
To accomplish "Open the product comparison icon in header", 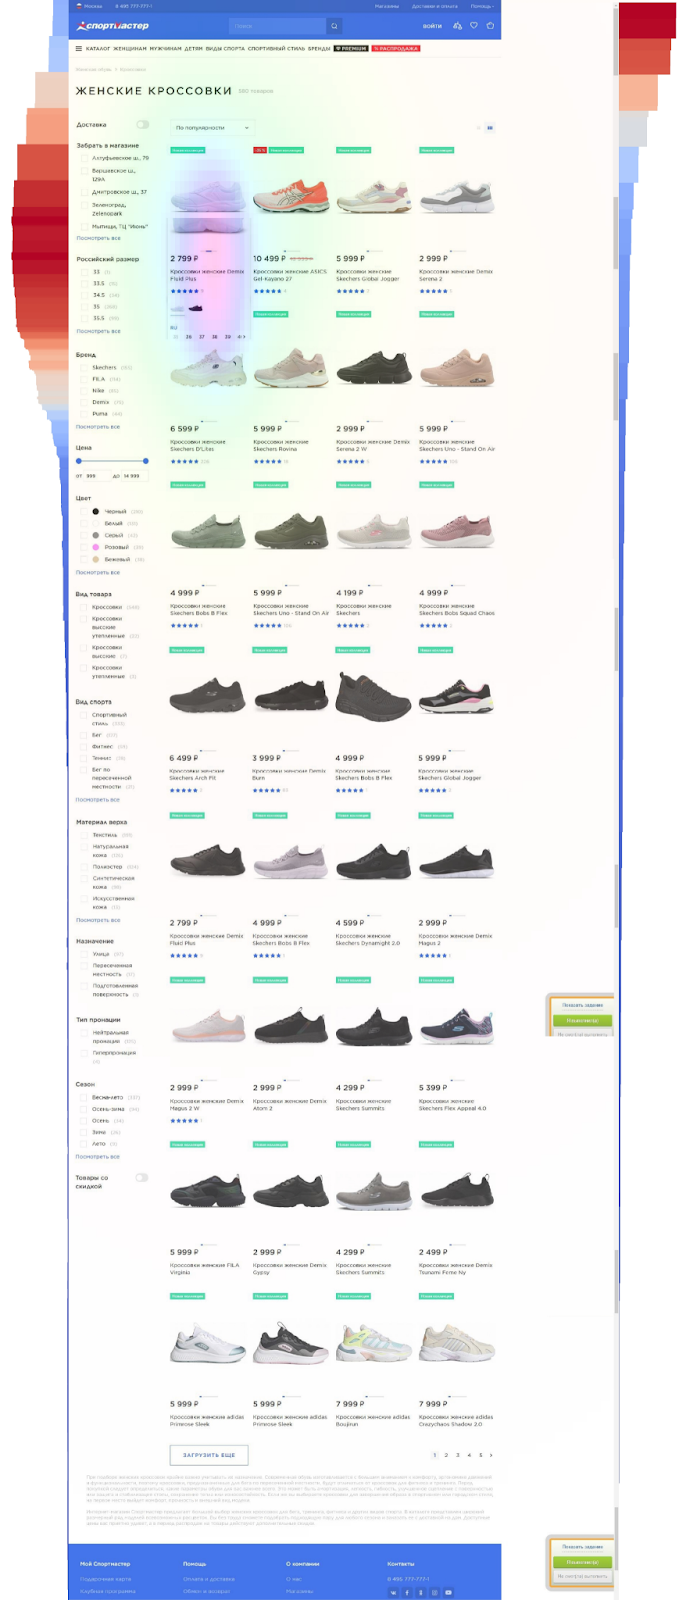I will coord(457,26).
